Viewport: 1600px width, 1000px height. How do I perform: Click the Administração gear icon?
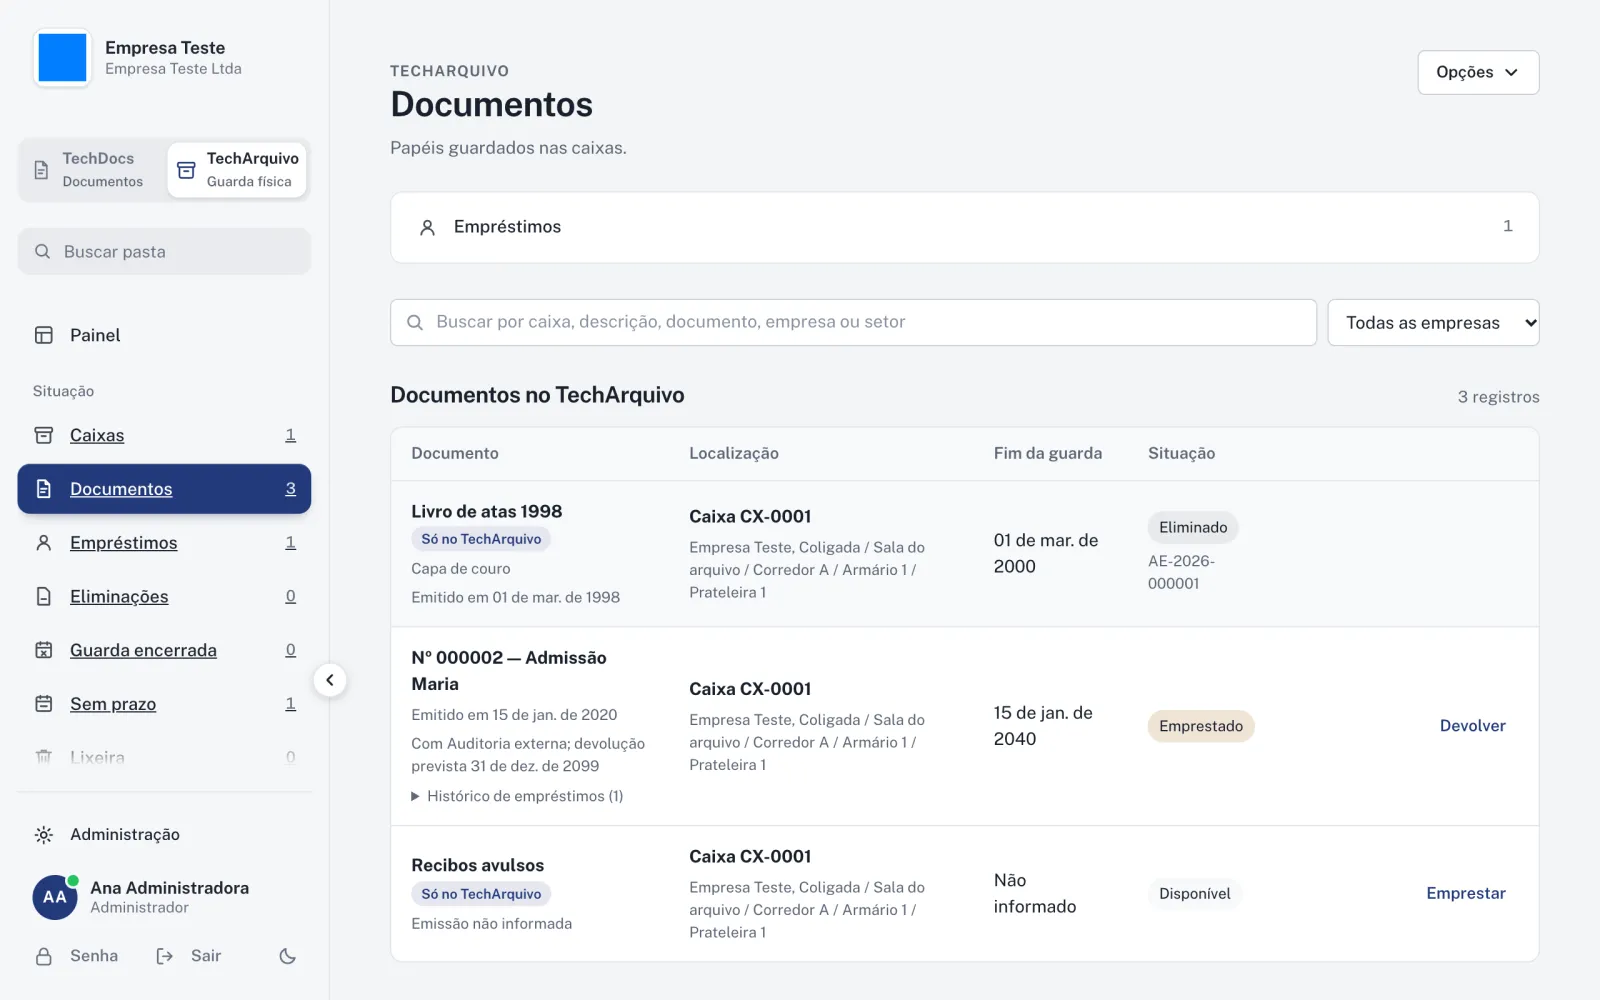pos(44,834)
